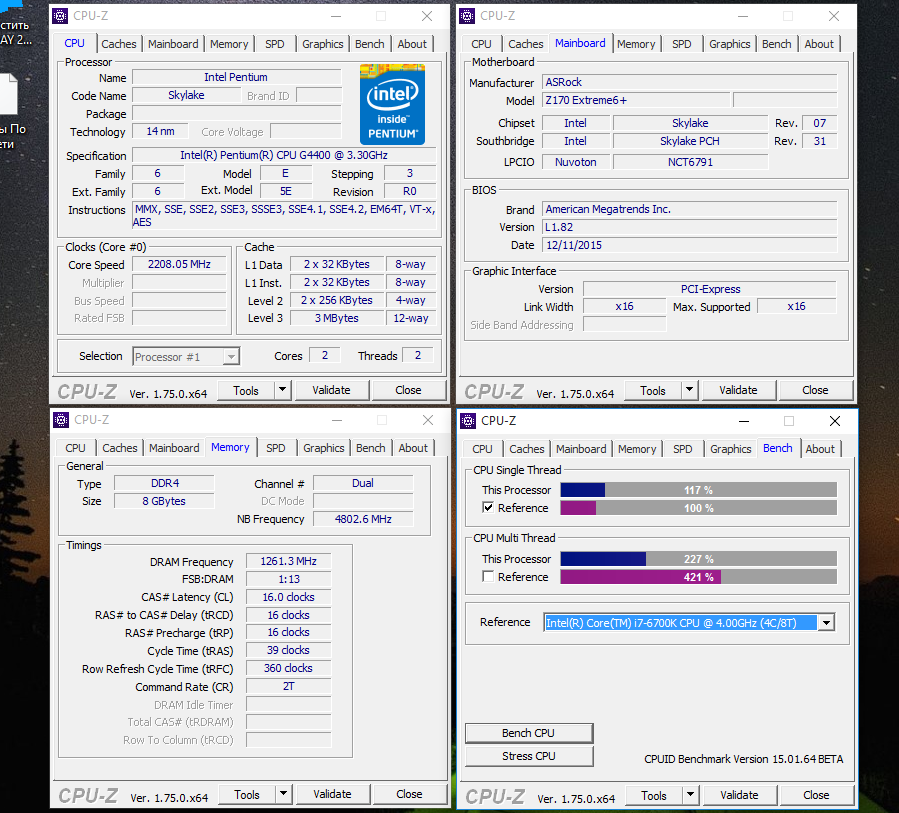The width and height of the screenshot is (899, 813).
Task: Toggle the Single Thread Reference checkbox
Action: 488,507
